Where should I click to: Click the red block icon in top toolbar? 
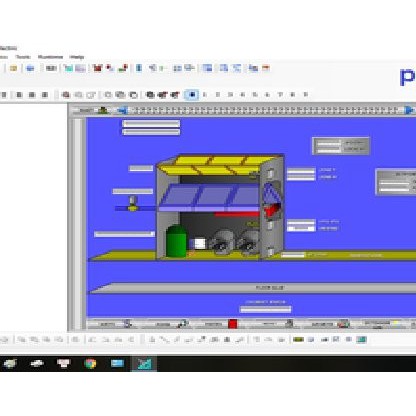tap(97, 68)
